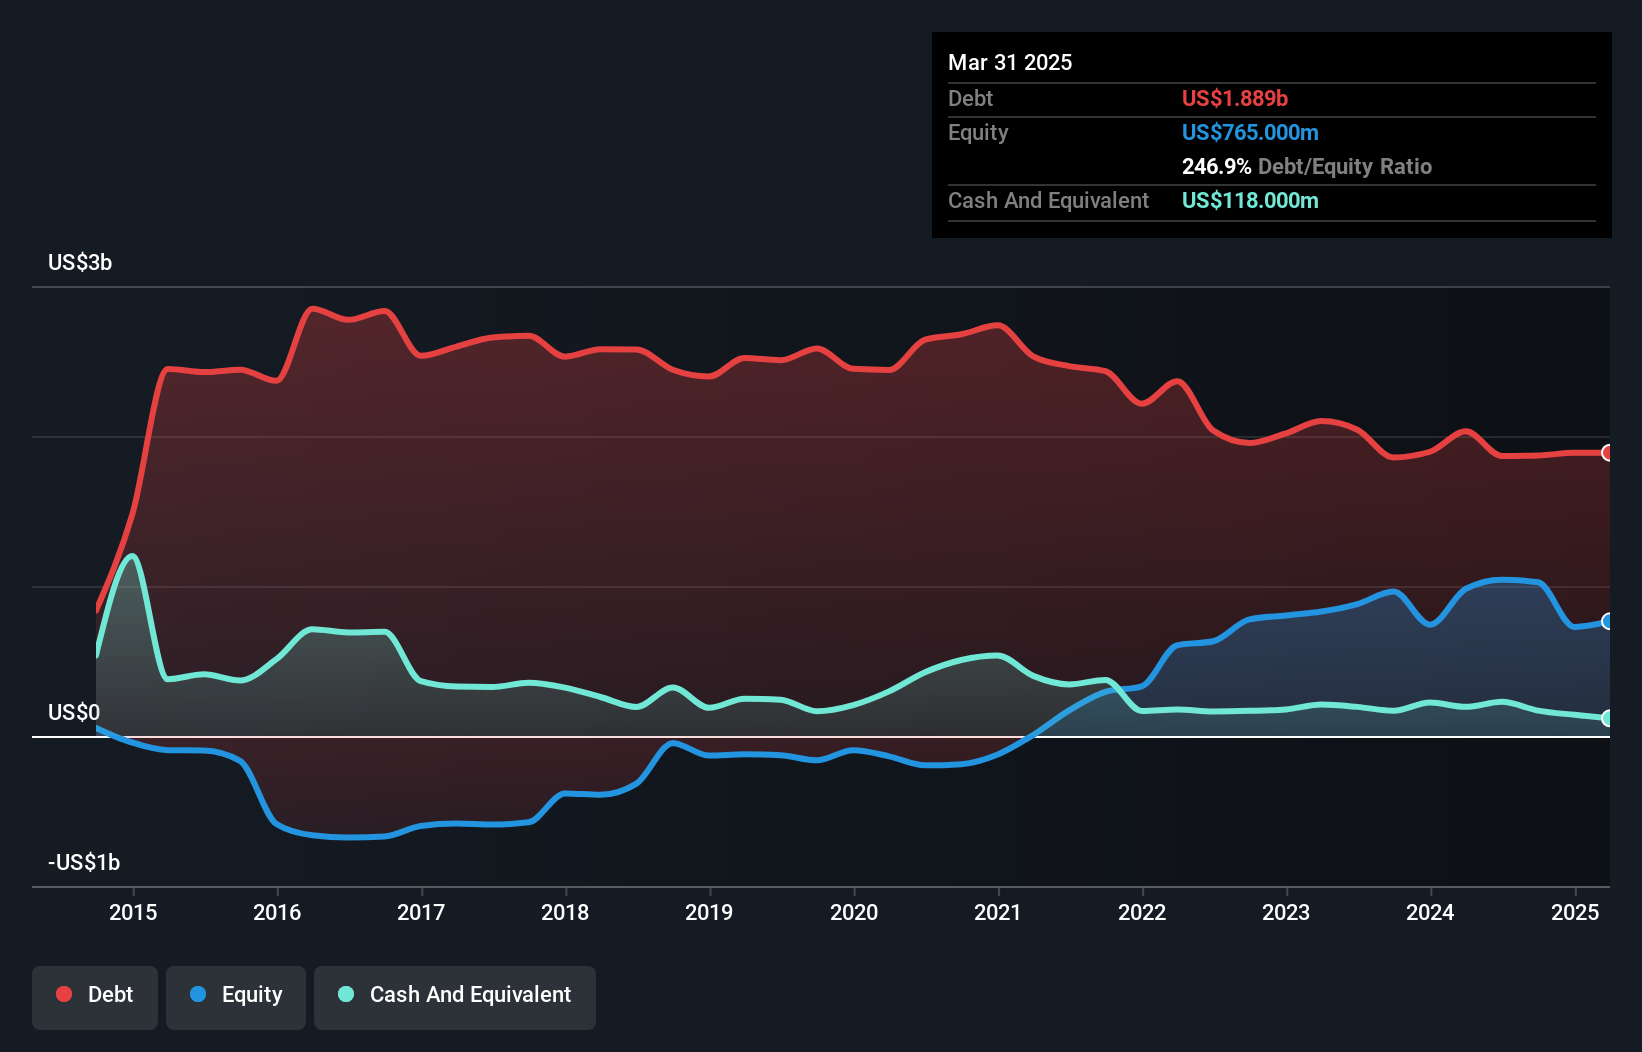Click the 2020 x-axis label
This screenshot has width=1642, height=1052.
(854, 912)
